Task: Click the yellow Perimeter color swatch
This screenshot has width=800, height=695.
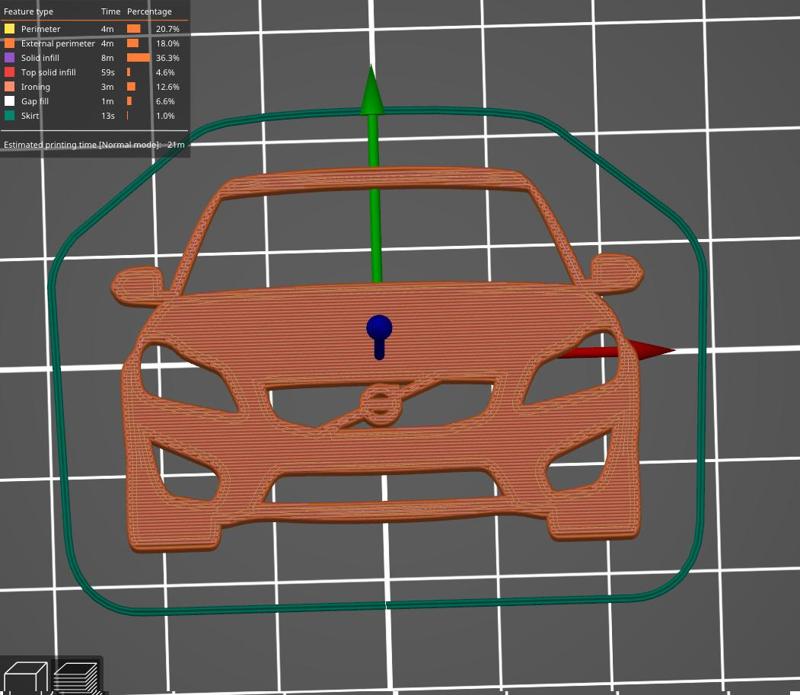Action: point(9,29)
